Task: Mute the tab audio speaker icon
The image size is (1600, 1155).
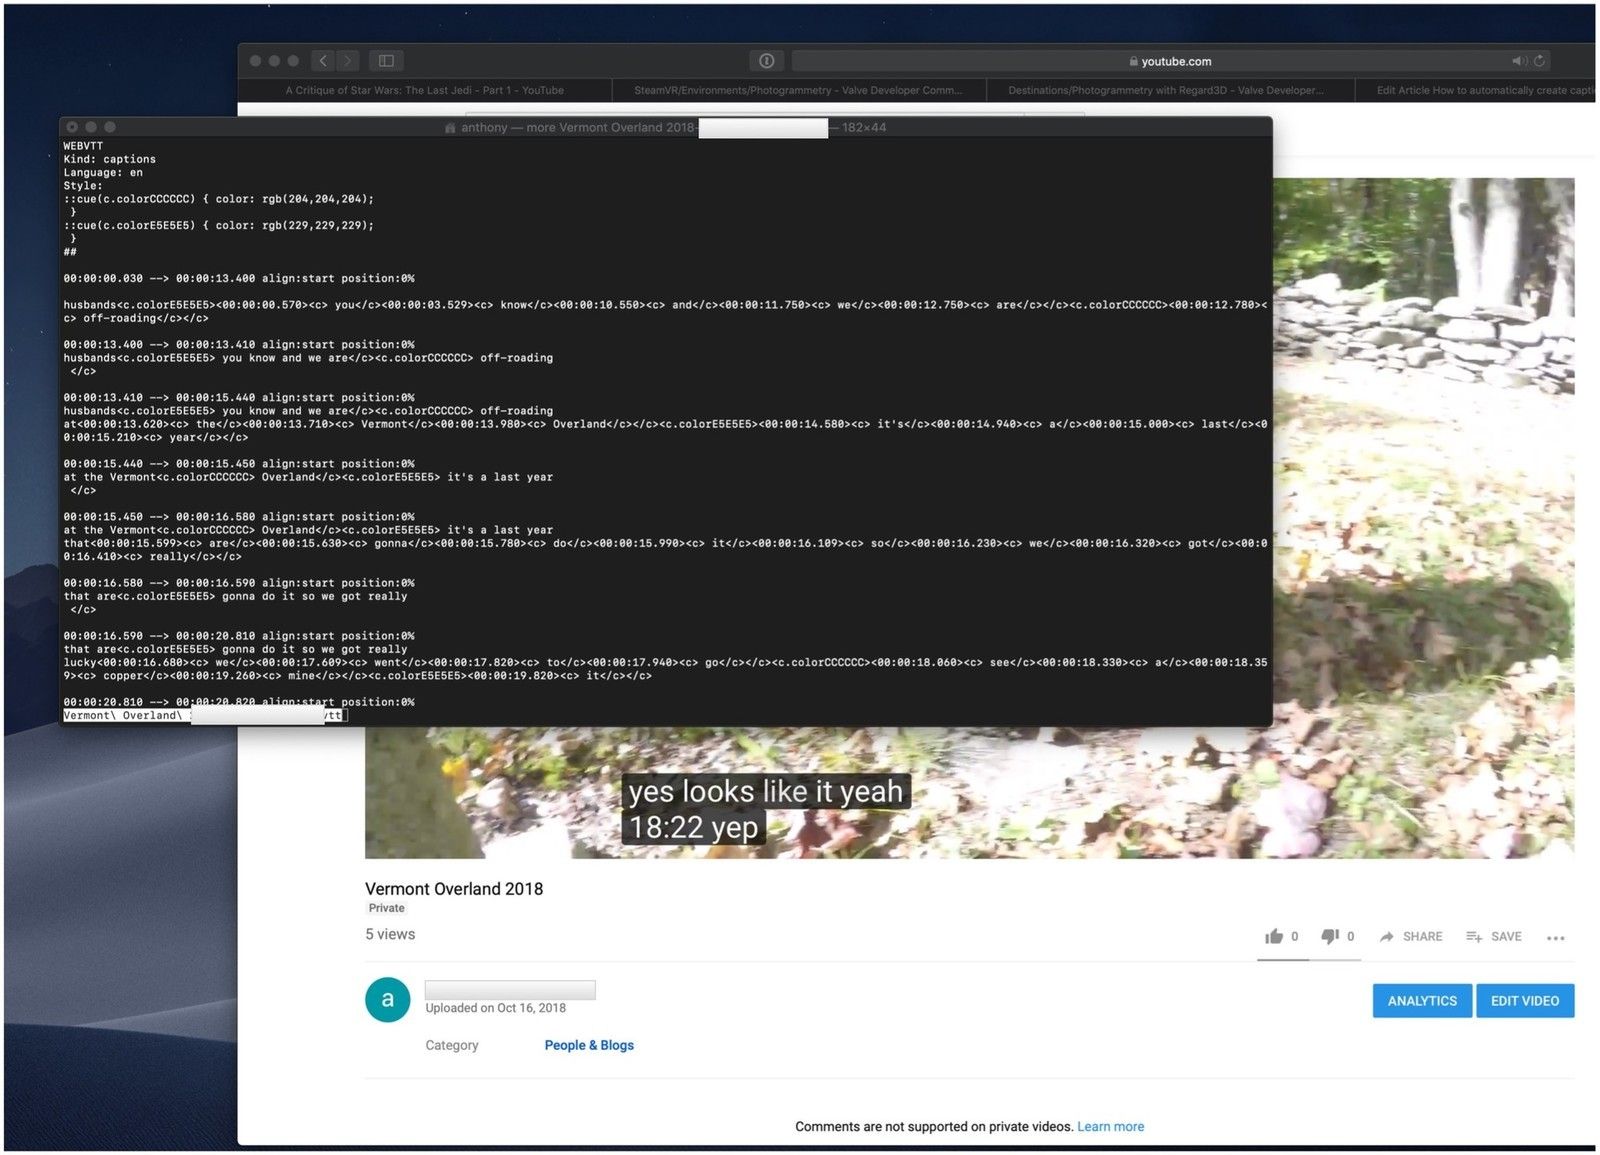Action: click(x=1518, y=61)
